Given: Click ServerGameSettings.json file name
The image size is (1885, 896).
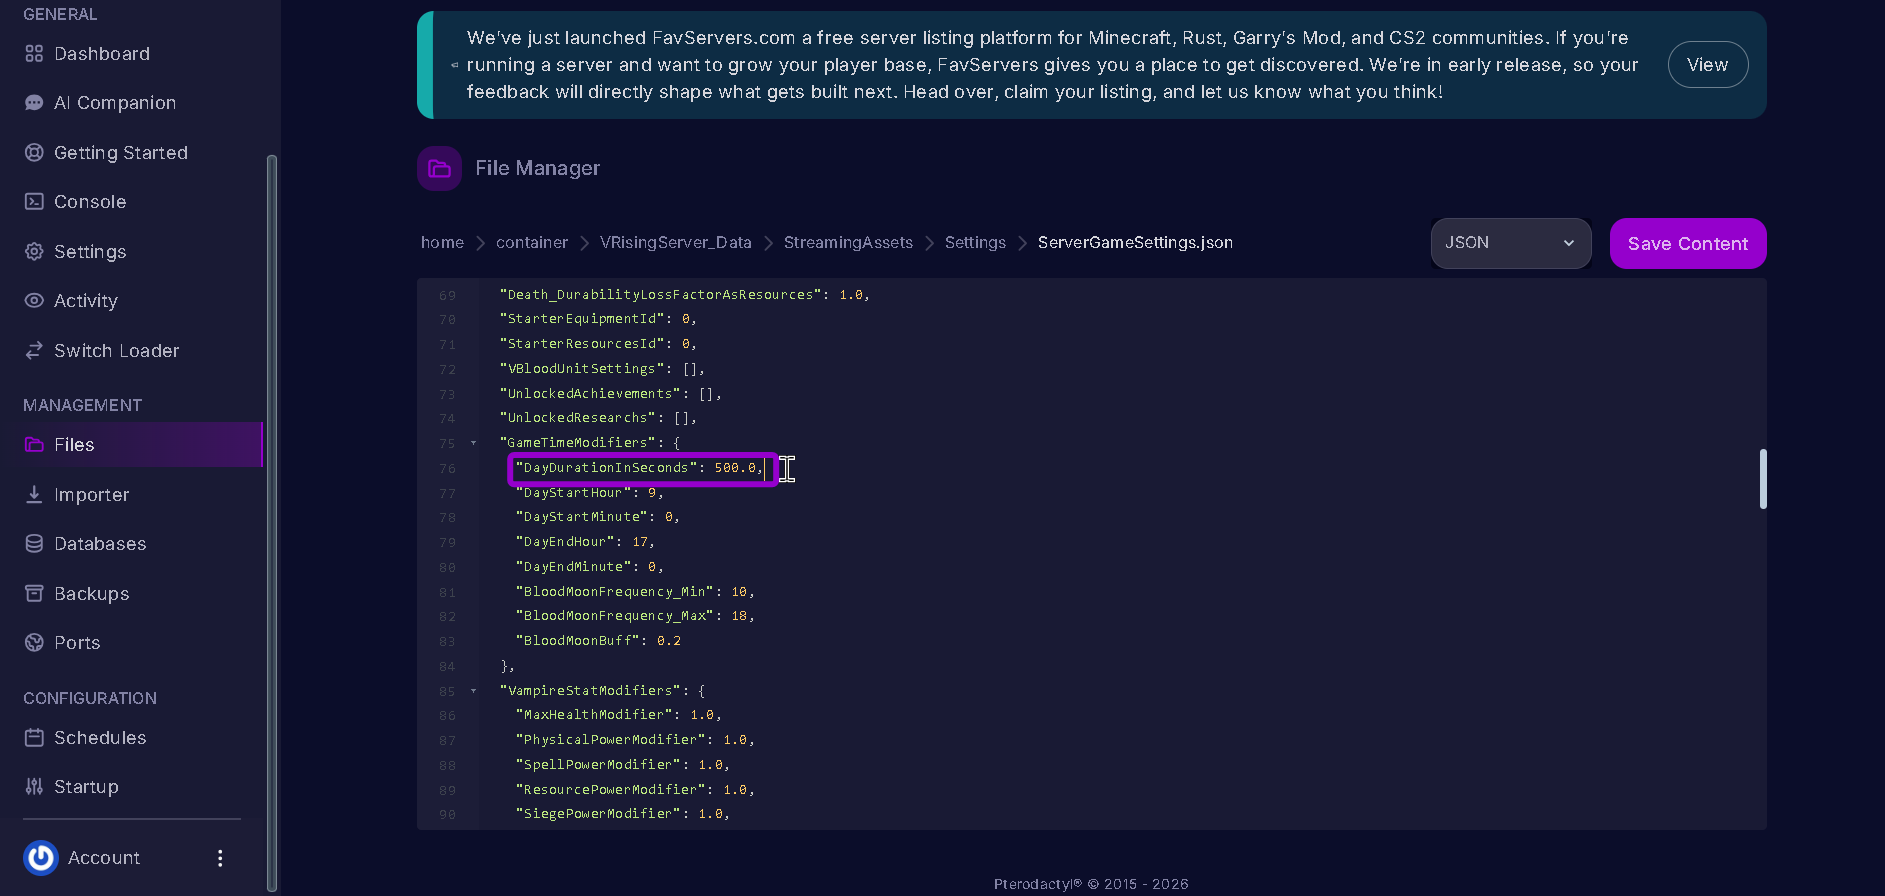Looking at the screenshot, I should [1135, 243].
